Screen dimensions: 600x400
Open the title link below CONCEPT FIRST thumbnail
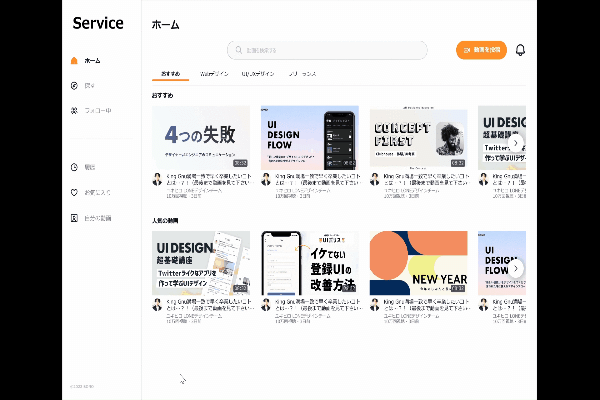click(427, 180)
